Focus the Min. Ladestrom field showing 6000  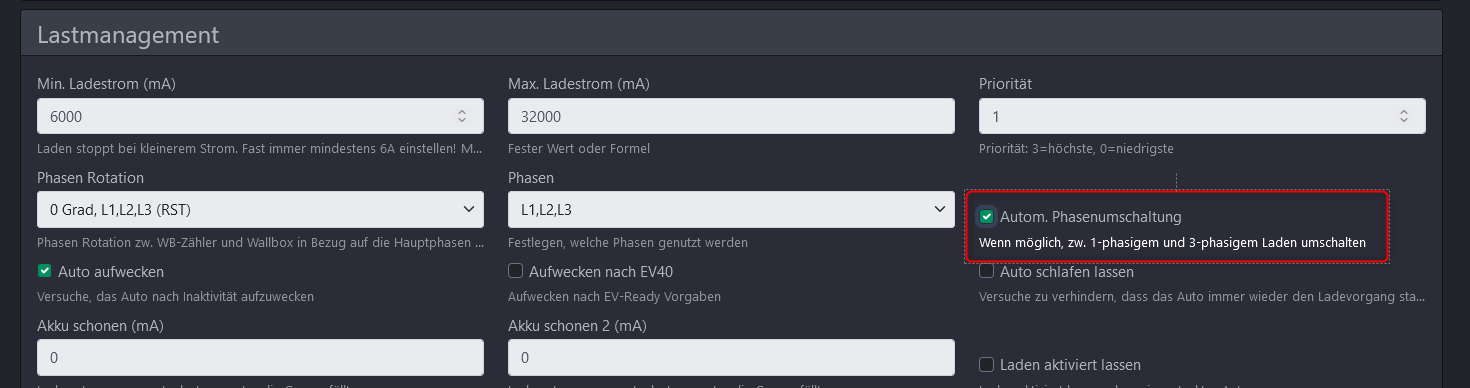[x=260, y=117]
